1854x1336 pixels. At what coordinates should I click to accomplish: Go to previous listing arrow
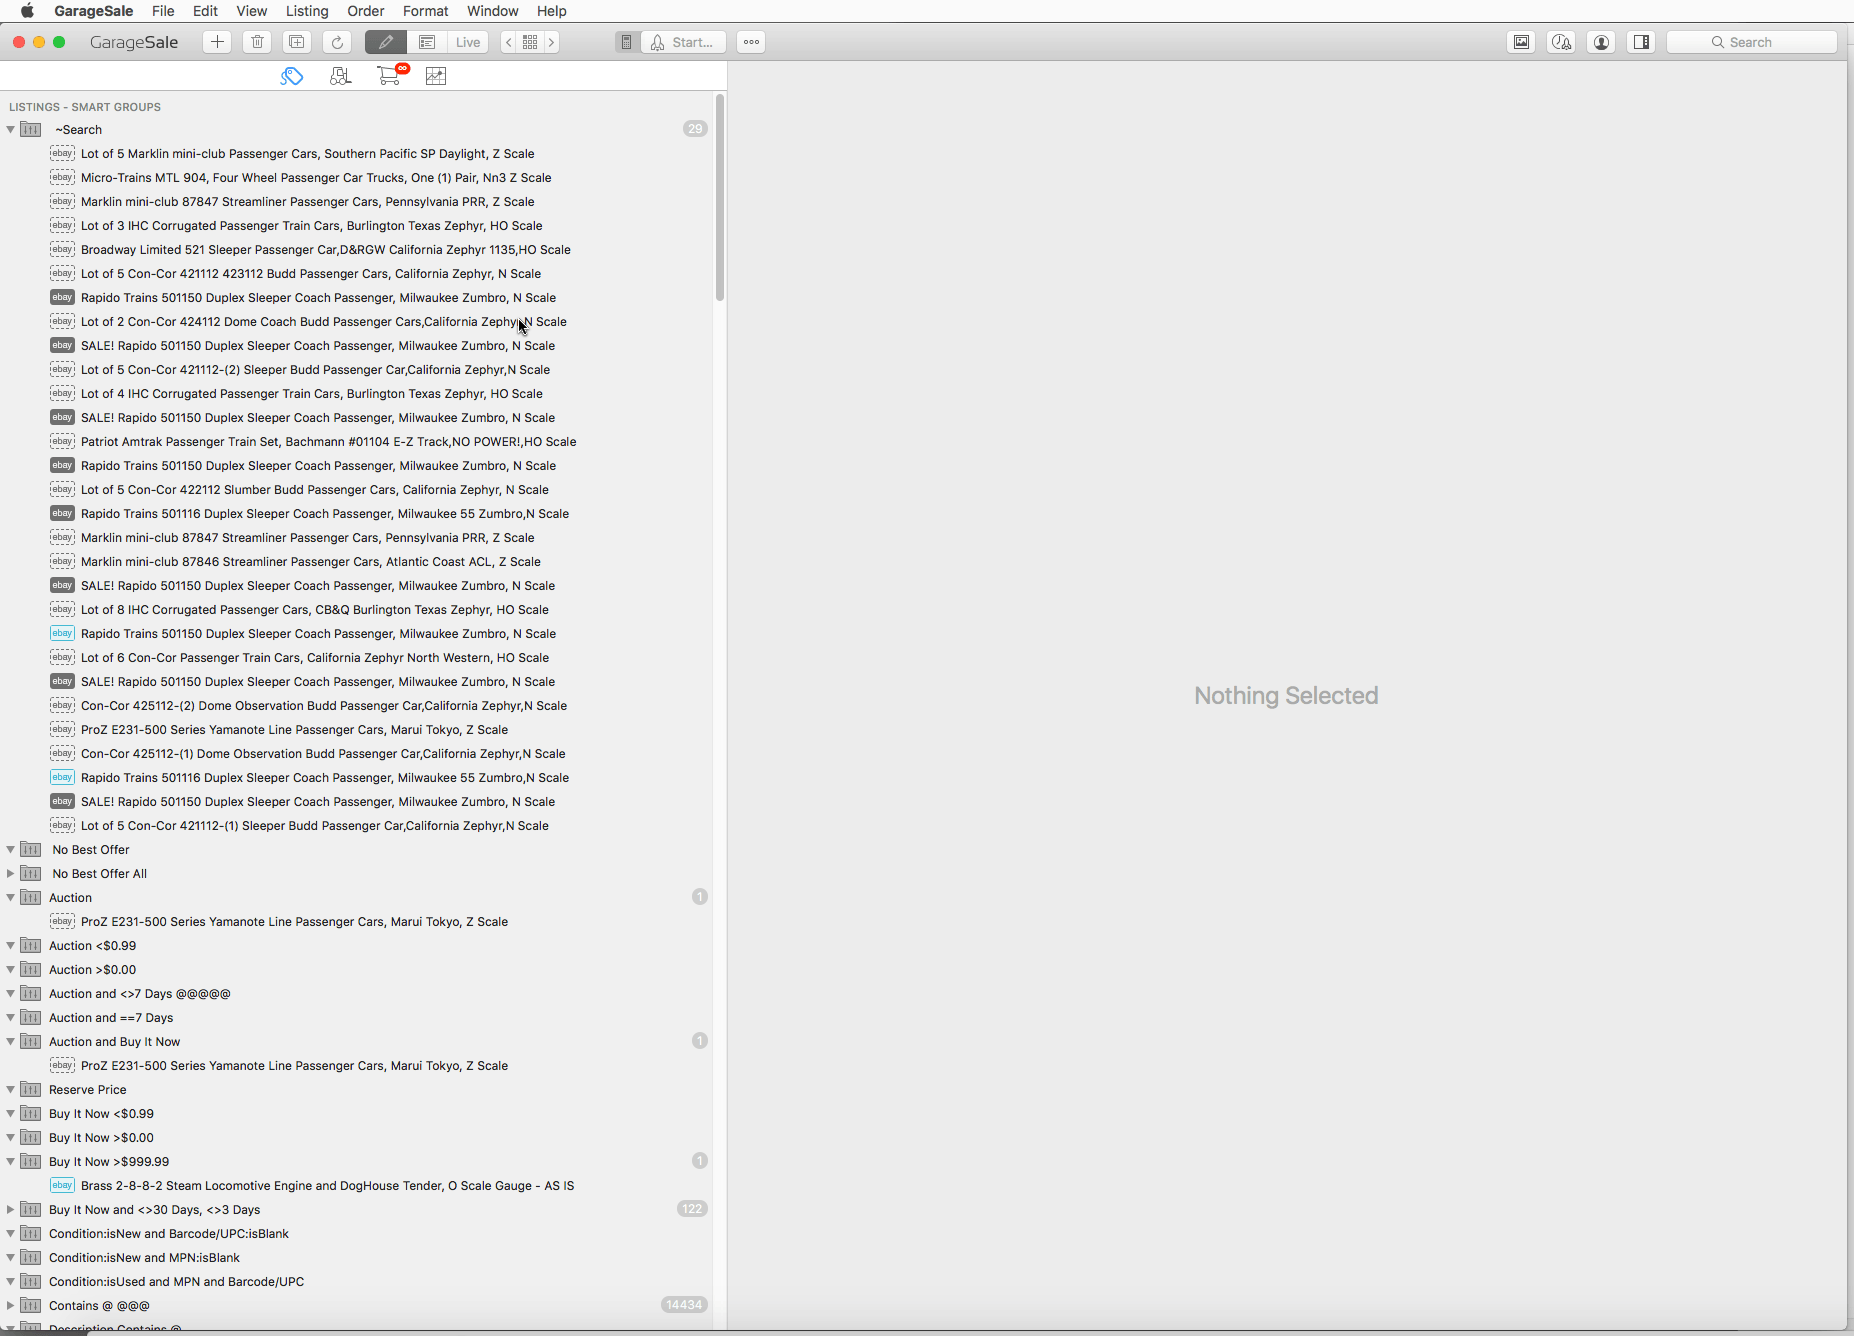(x=508, y=42)
